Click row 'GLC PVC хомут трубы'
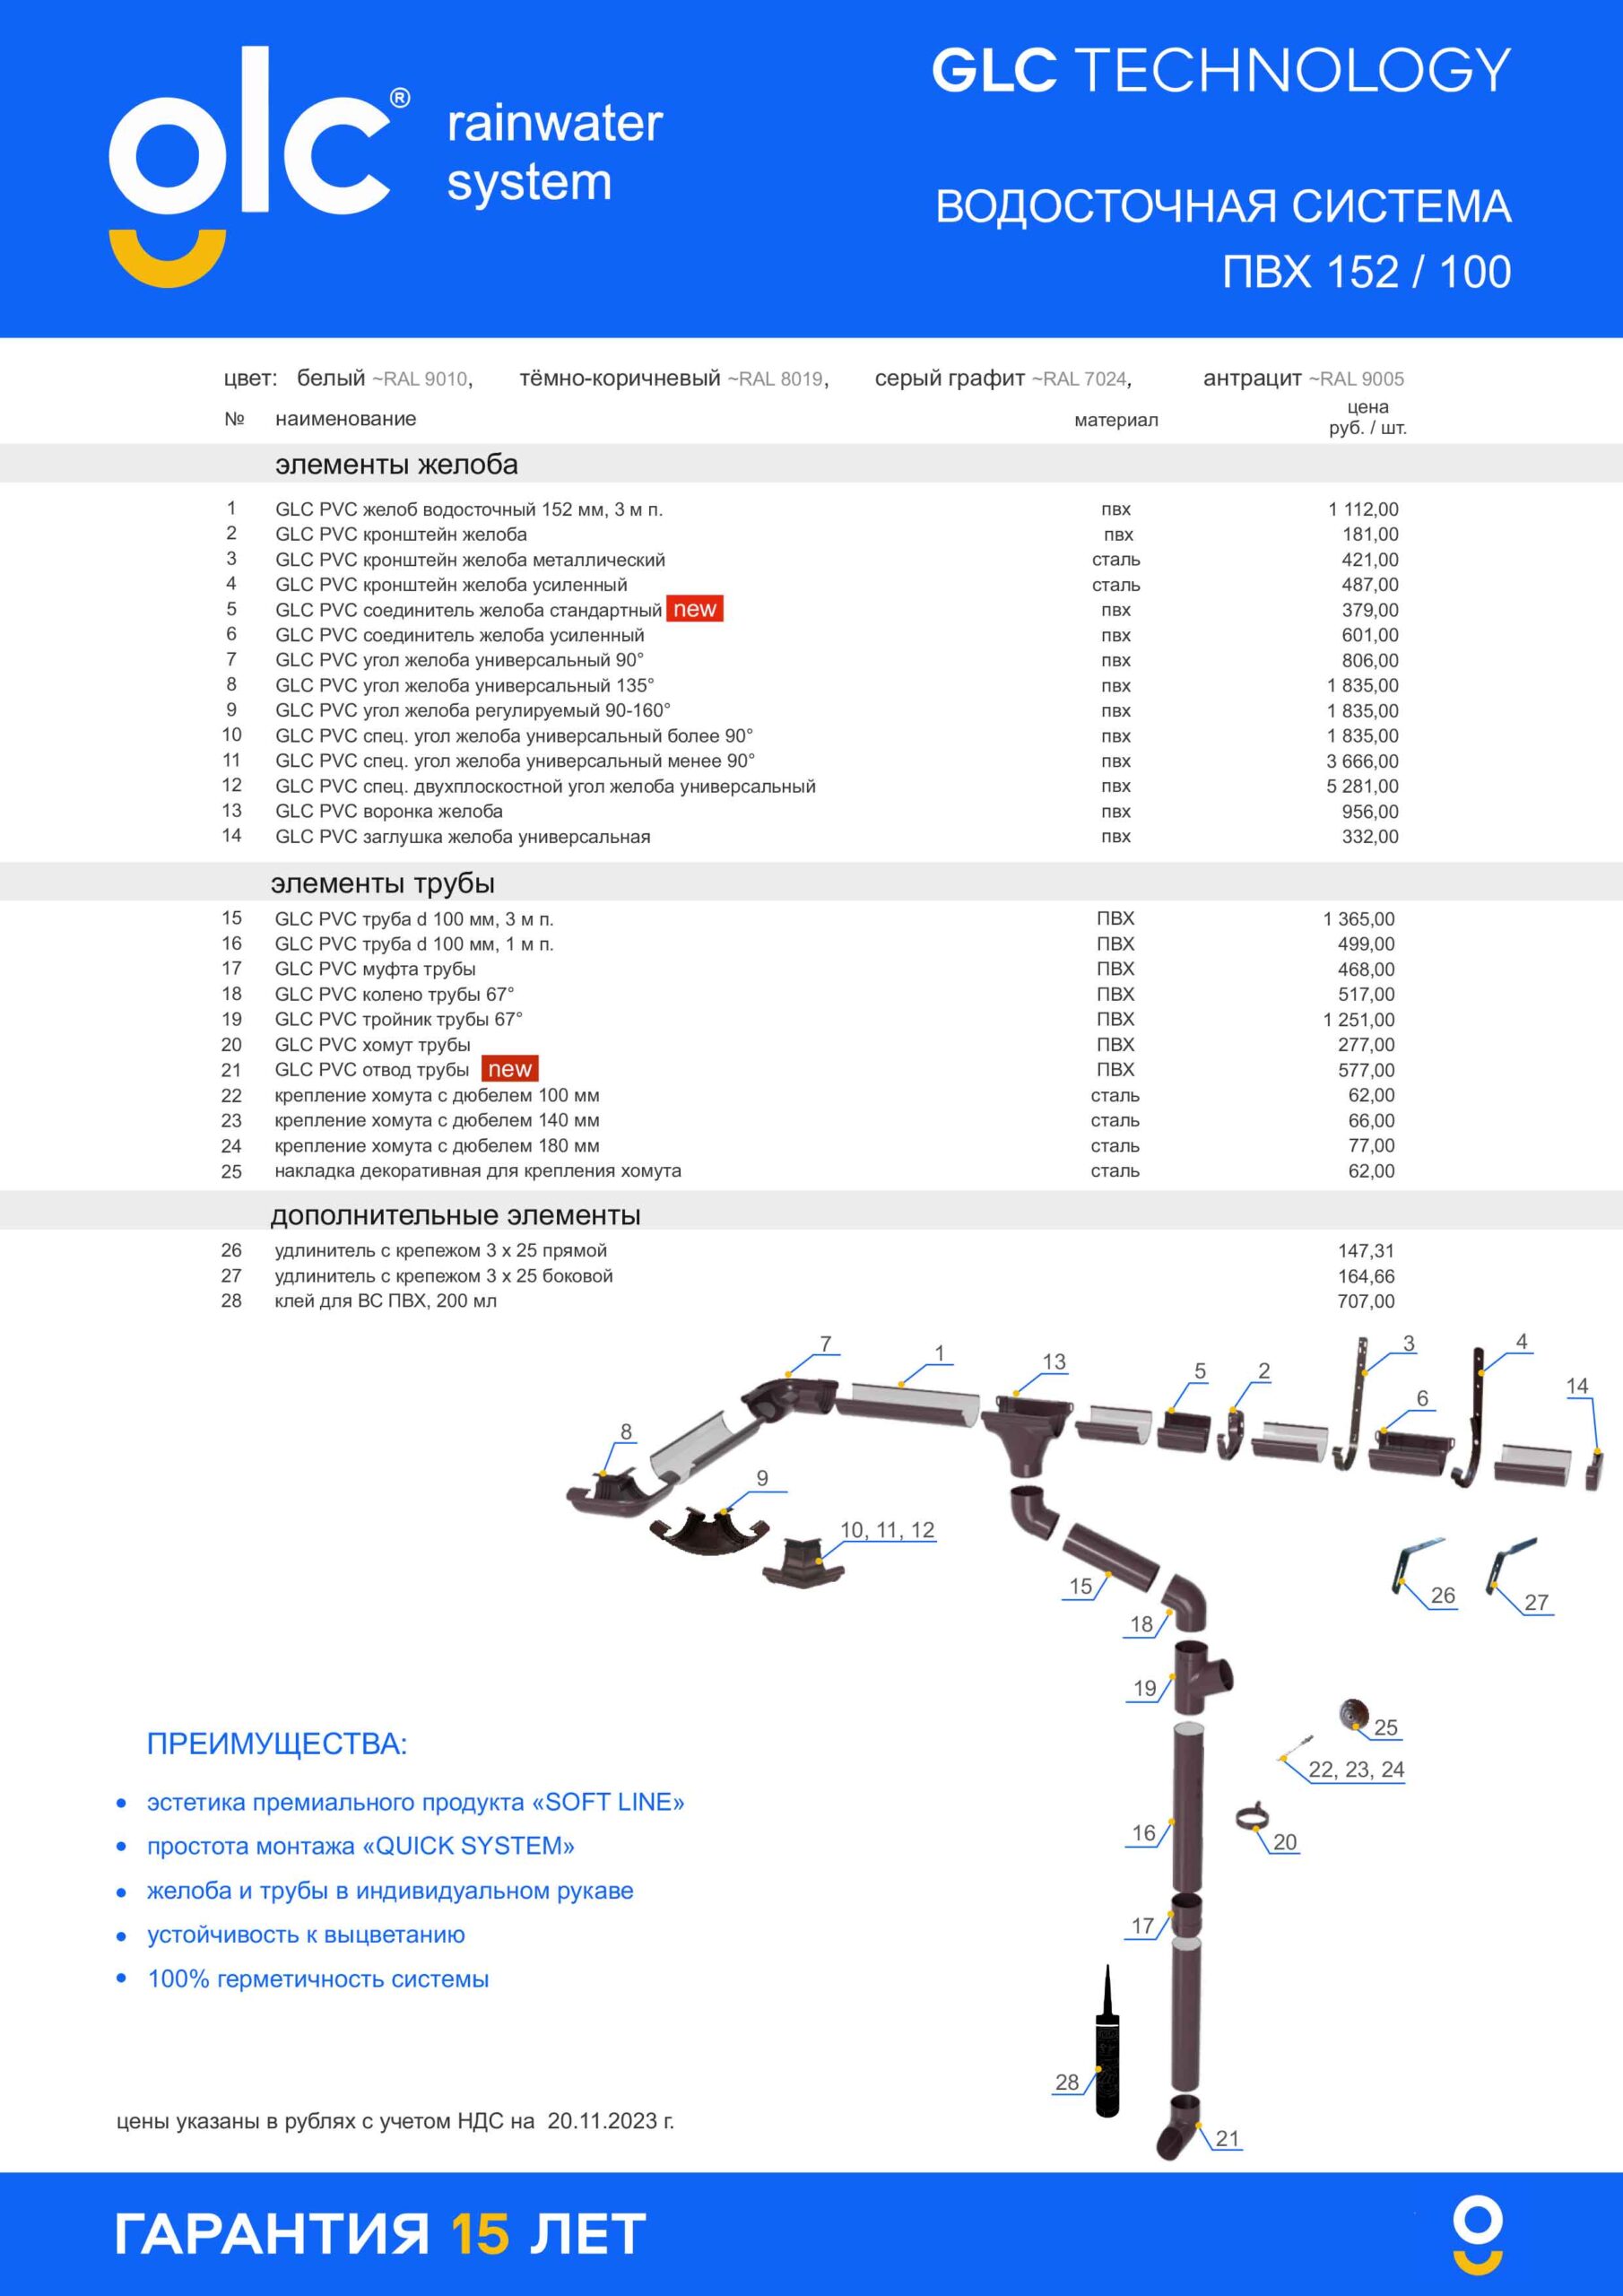The height and width of the screenshot is (2296, 1623). 808,1044
